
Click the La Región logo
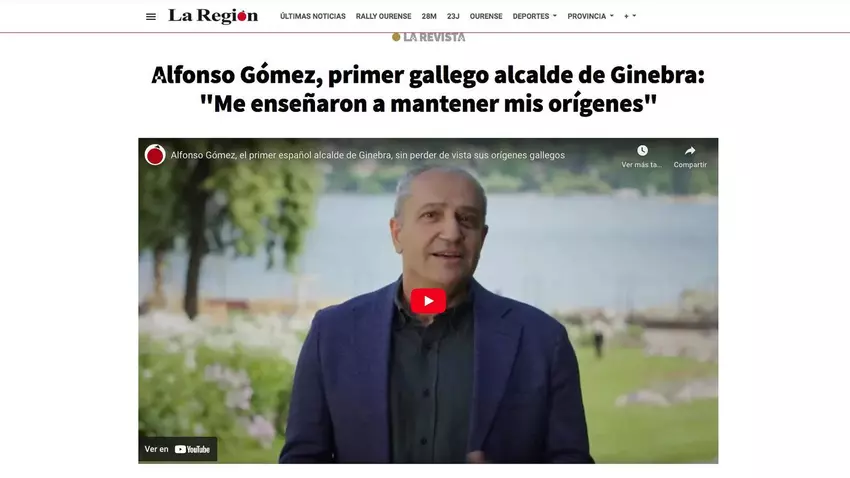click(213, 16)
